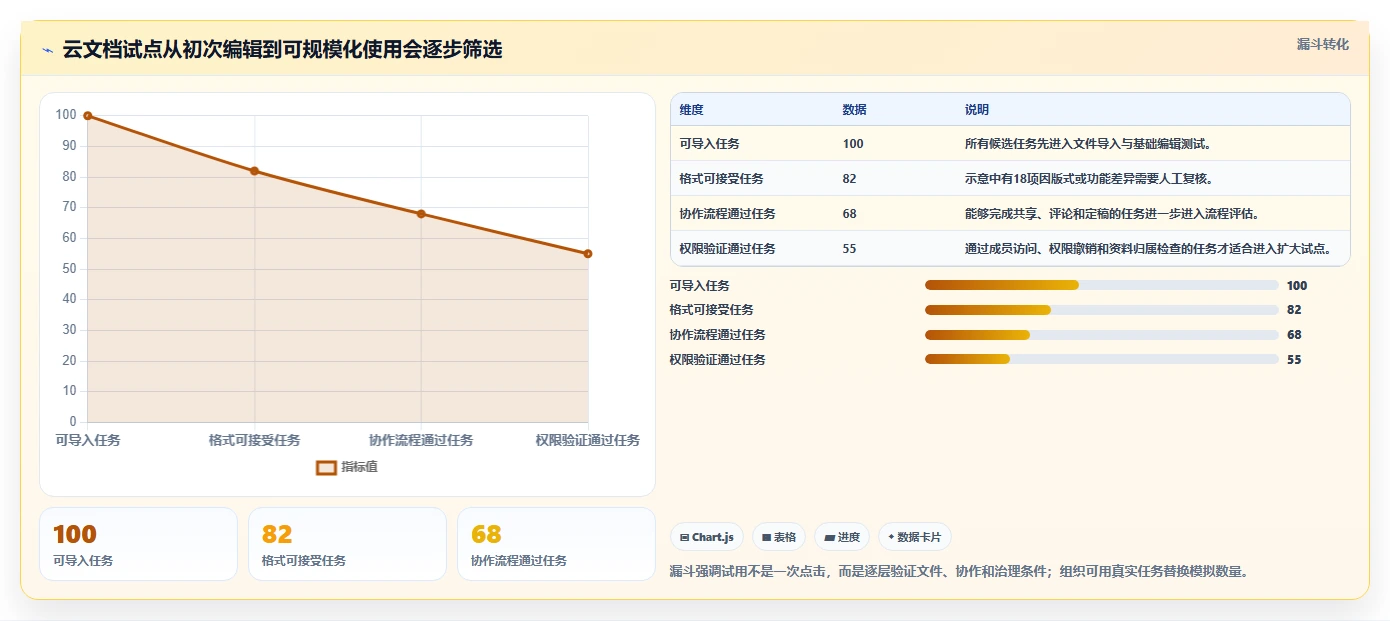Image resolution: width=1390 pixels, height=621 pixels.
Task: Click the 漏斗转化 tag in the header
Action: click(1322, 44)
